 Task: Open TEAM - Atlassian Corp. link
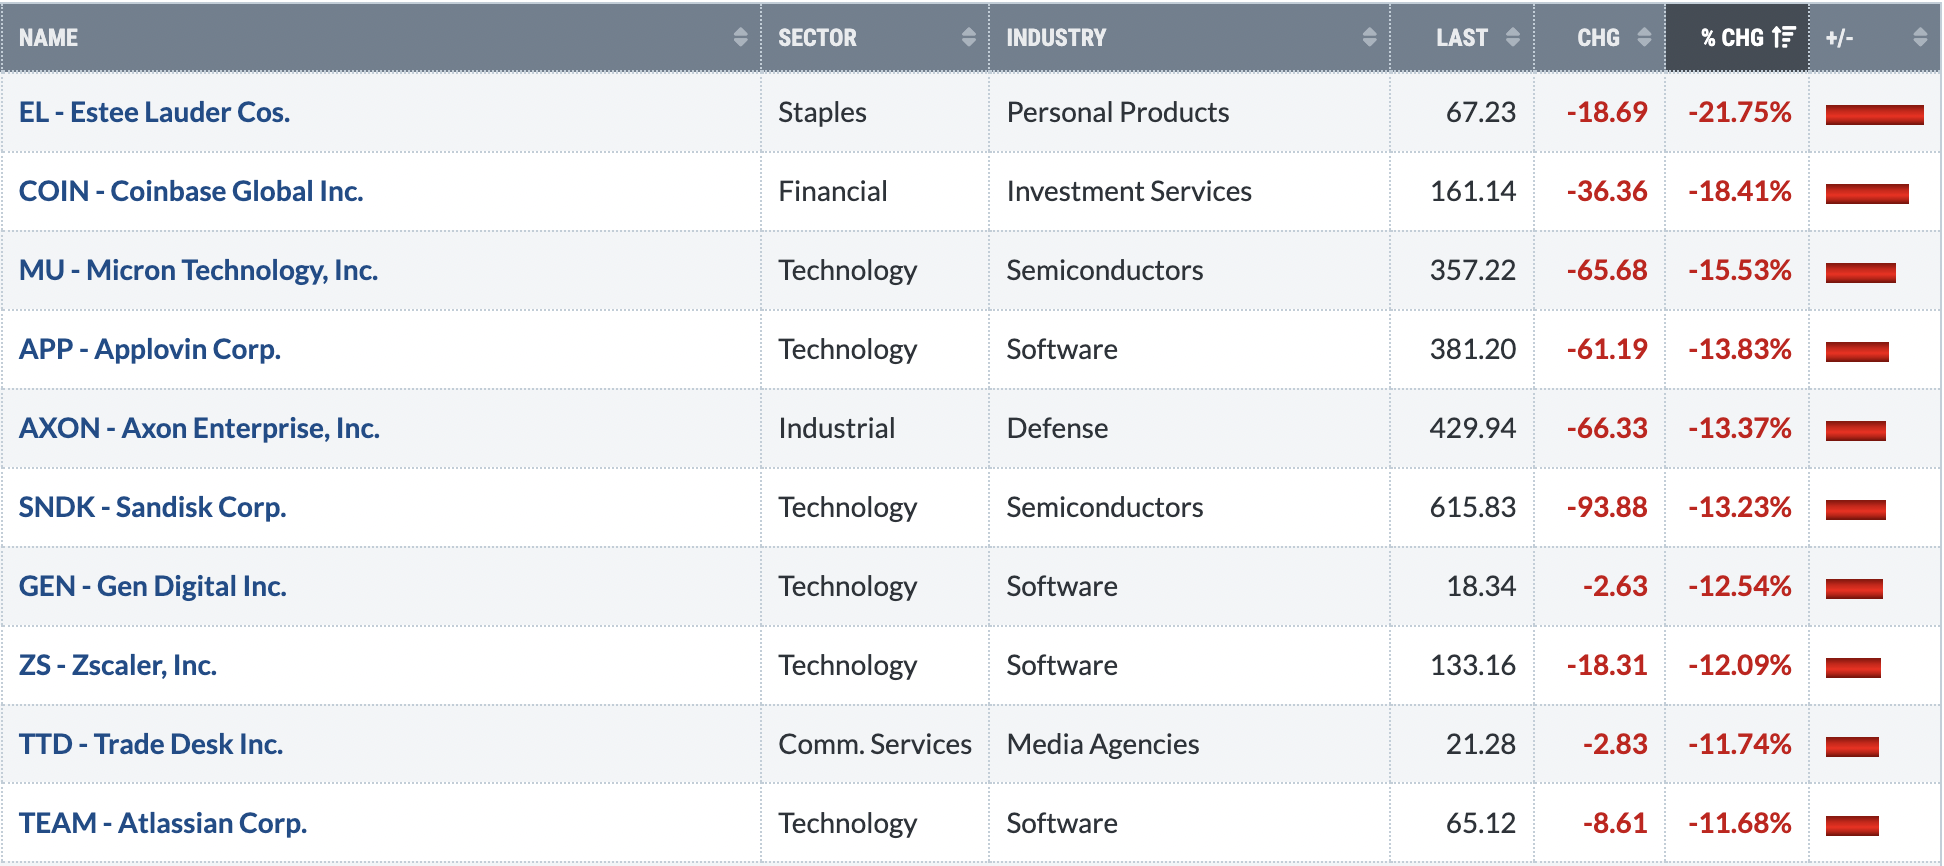click(x=163, y=823)
